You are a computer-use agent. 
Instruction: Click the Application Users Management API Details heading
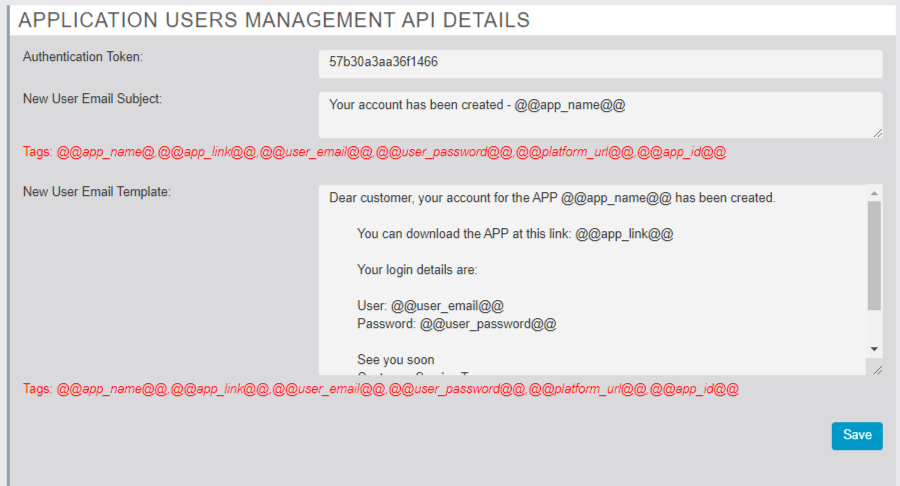274,20
